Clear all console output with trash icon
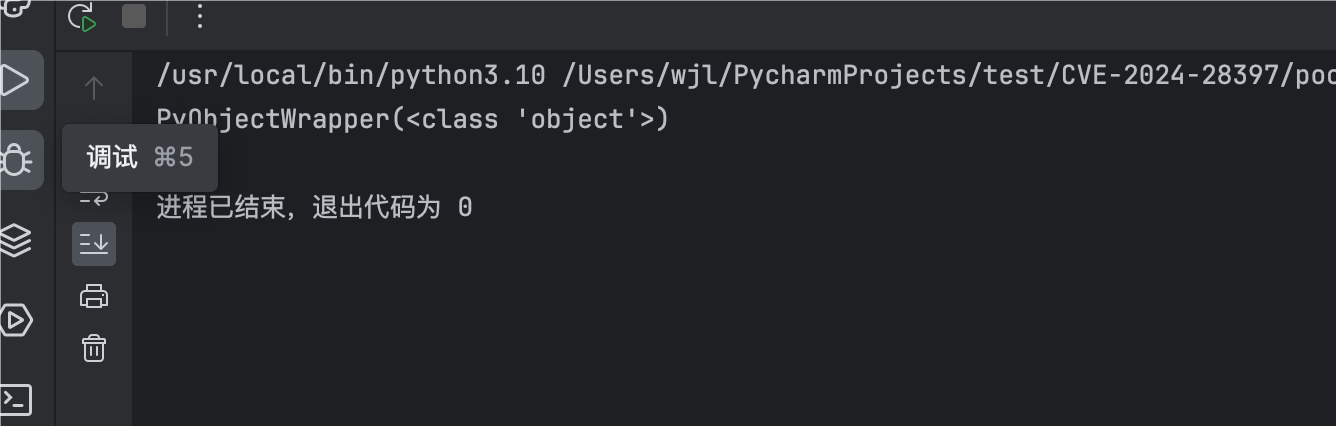The height and width of the screenshot is (426, 1336). click(94, 348)
